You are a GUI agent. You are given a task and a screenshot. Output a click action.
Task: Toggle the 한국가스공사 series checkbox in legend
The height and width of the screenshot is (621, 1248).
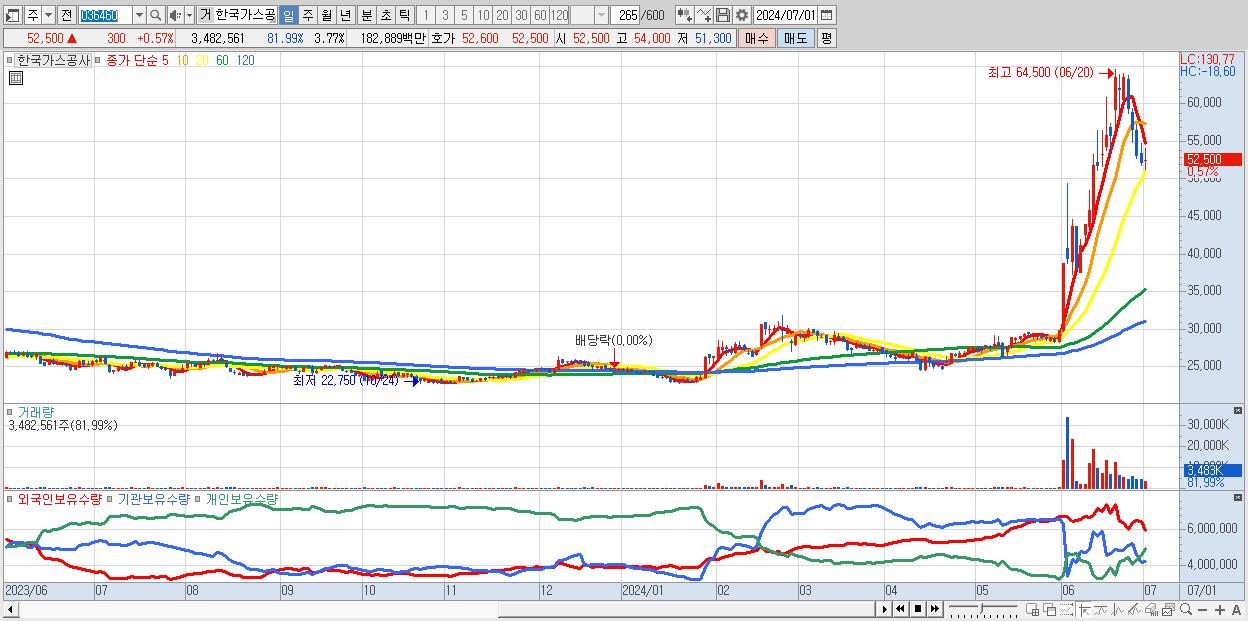(x=10, y=60)
